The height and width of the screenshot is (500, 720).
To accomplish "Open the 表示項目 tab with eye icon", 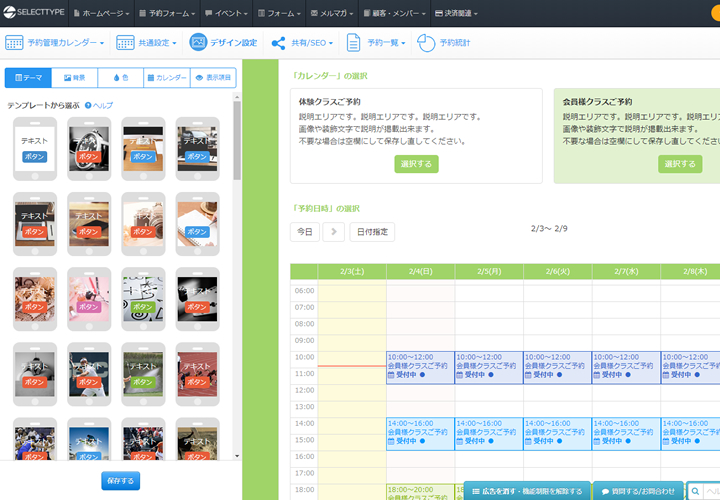I will (x=213, y=77).
